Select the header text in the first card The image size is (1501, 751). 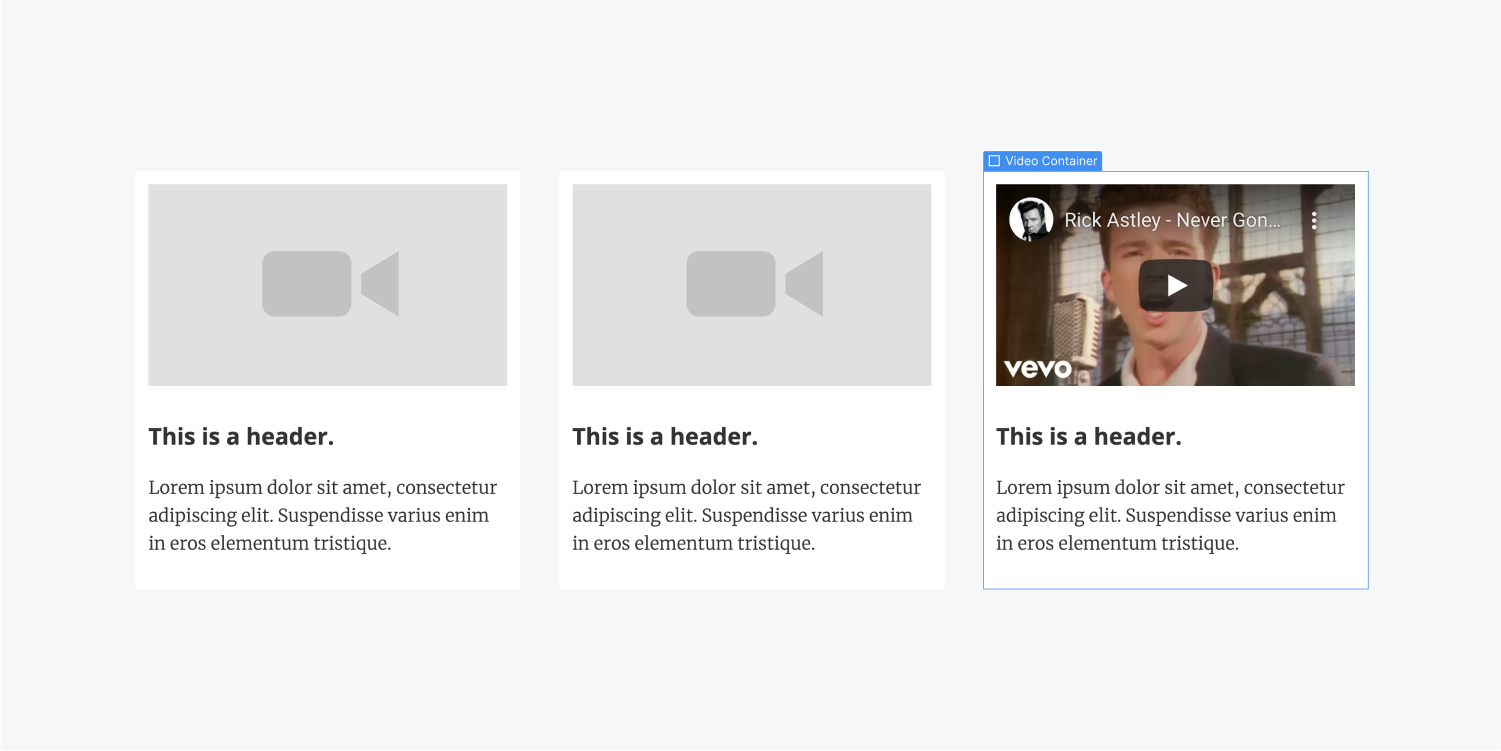coord(241,437)
